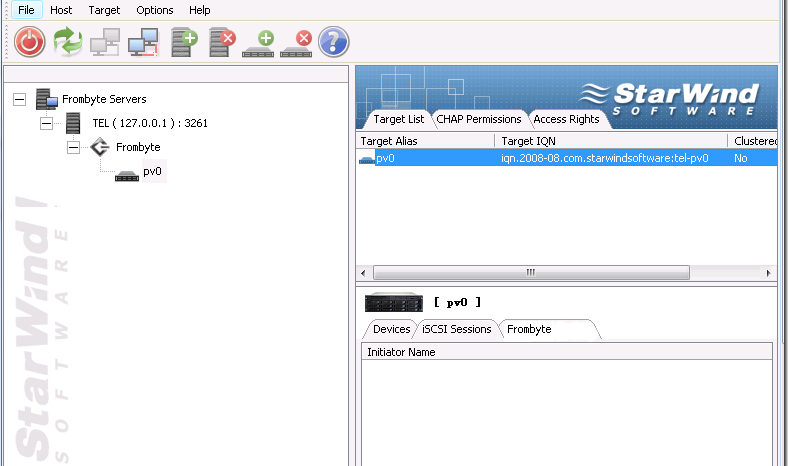Collapse the Frombyte Servers root node
The image size is (788, 466).
coord(20,100)
